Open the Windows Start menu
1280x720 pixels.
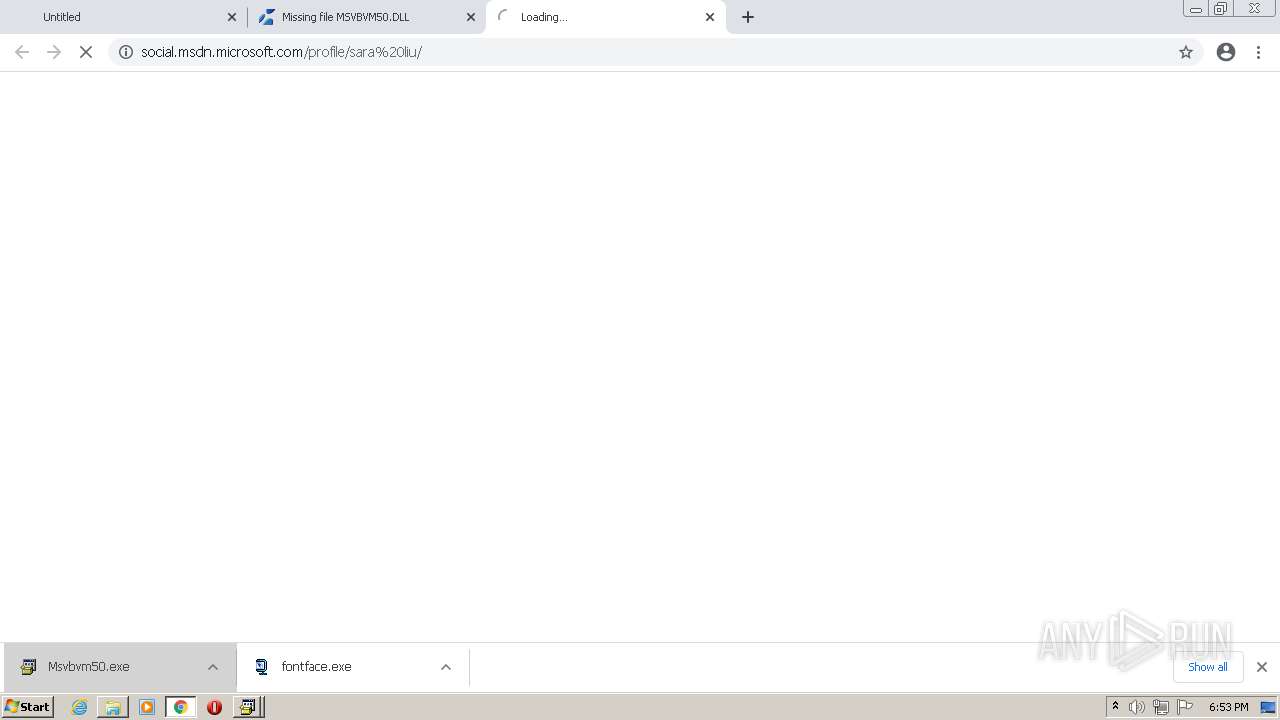28,707
